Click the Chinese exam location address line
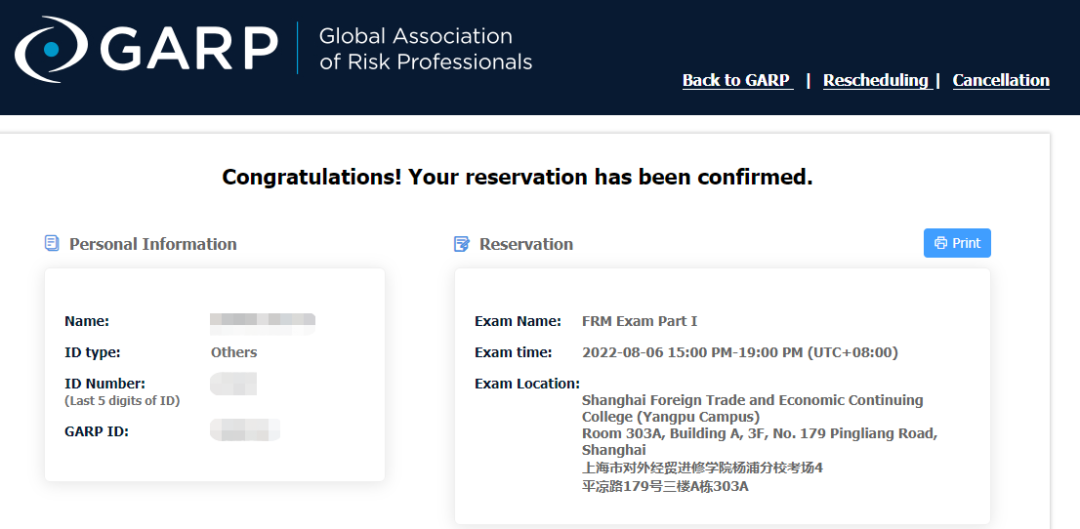 click(x=702, y=468)
